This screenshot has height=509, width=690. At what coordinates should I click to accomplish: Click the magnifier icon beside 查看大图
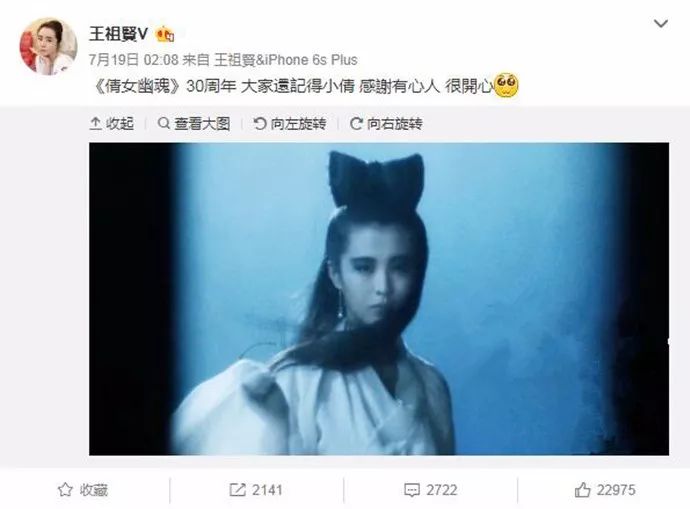click(x=164, y=123)
